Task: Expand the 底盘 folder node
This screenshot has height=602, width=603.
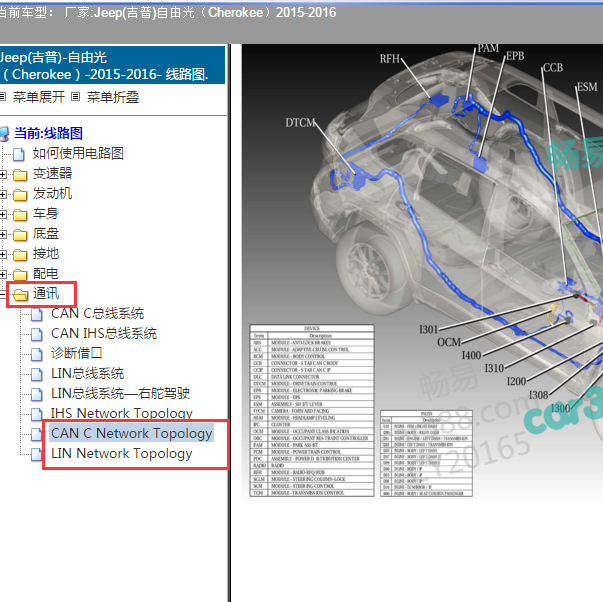Action: click(3, 234)
